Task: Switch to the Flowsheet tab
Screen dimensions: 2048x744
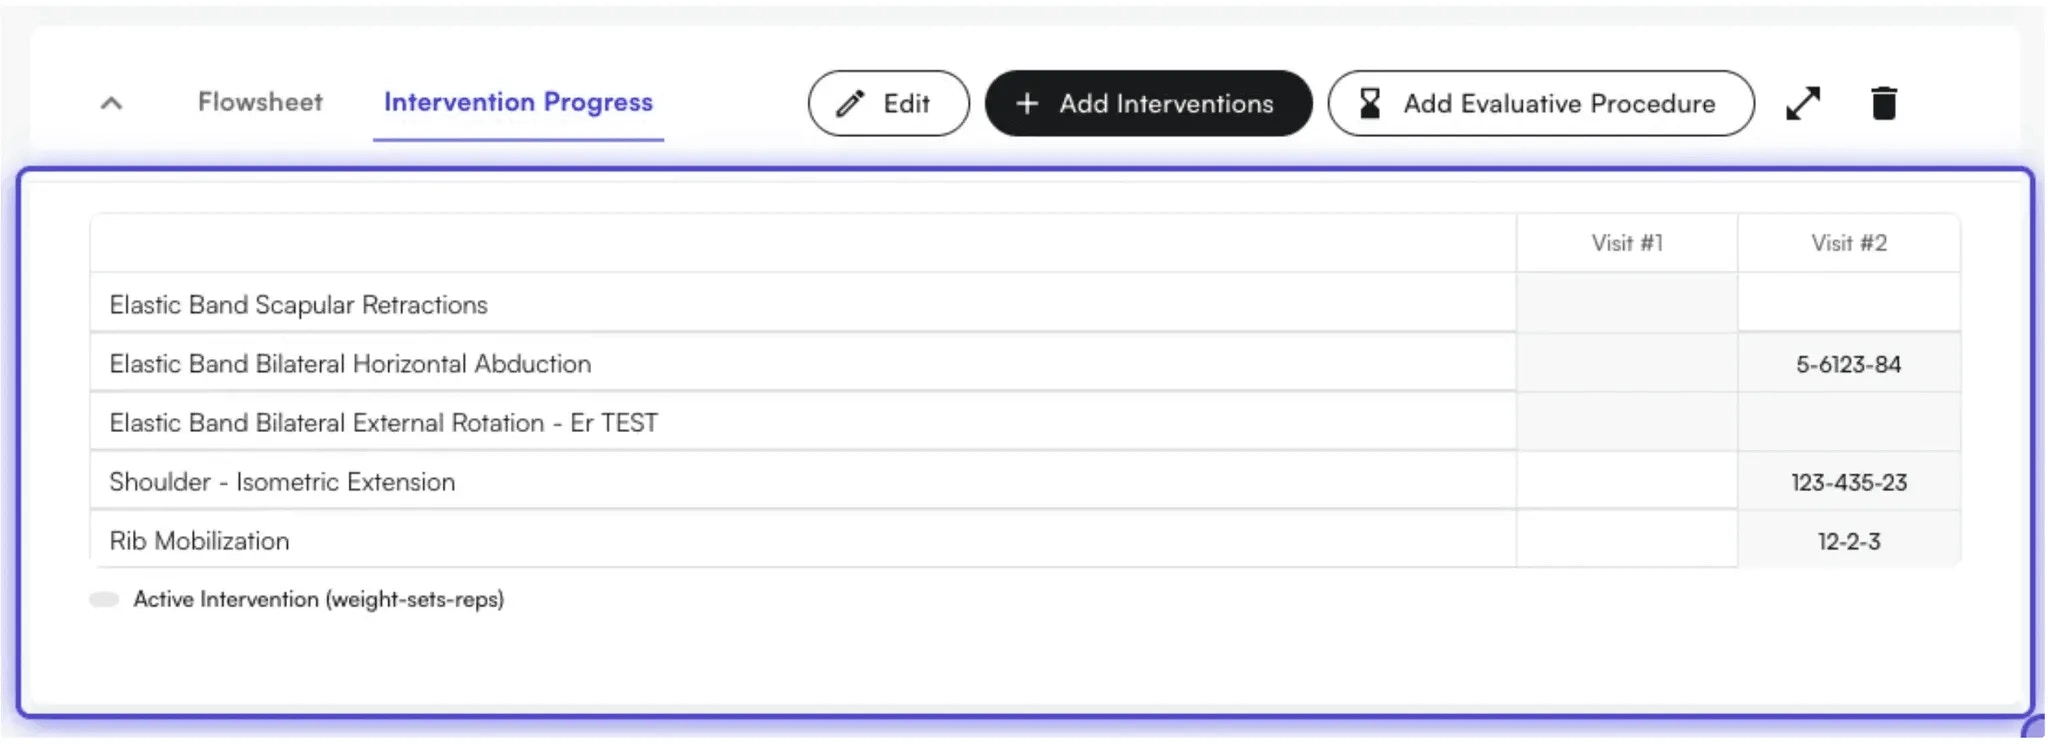Action: coord(261,102)
